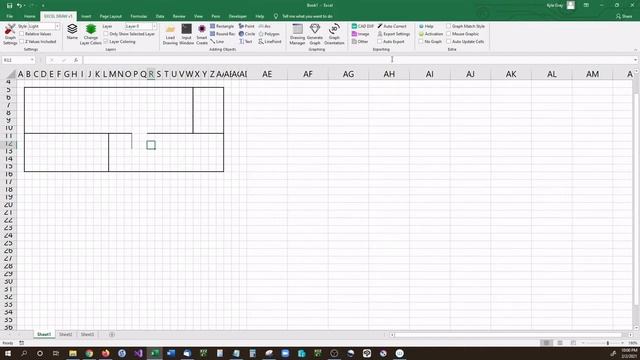Open the Excel Draw Help
Screen dimensions: 640x360
click(426, 26)
